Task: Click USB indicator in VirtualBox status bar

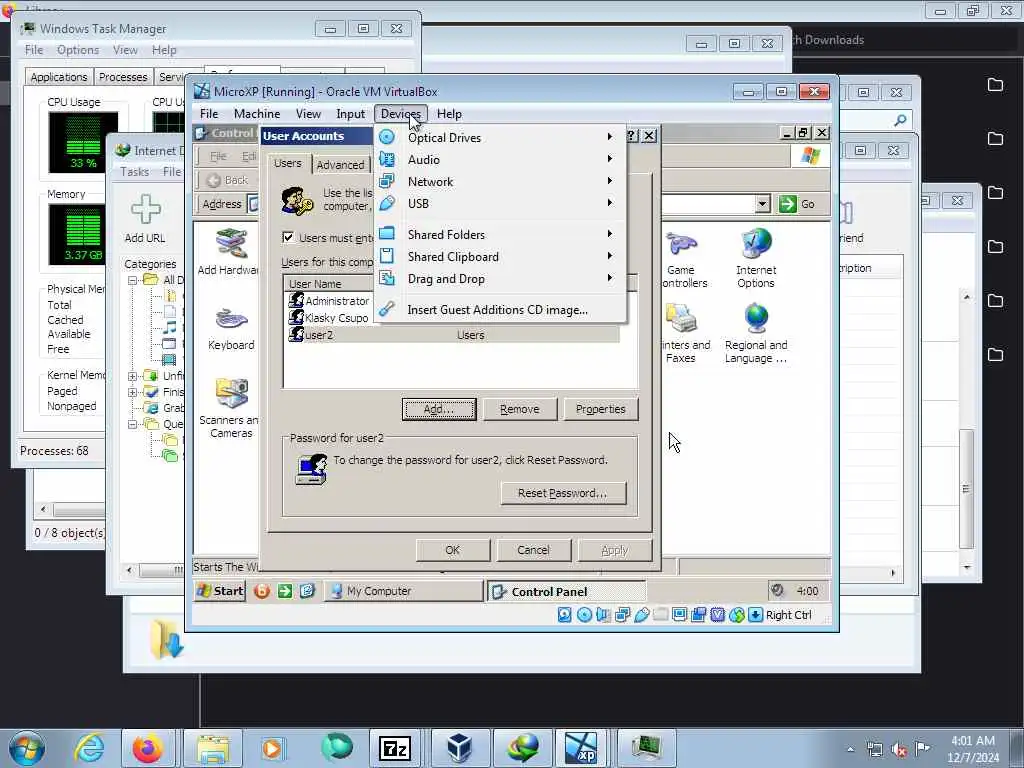Action: pos(641,615)
